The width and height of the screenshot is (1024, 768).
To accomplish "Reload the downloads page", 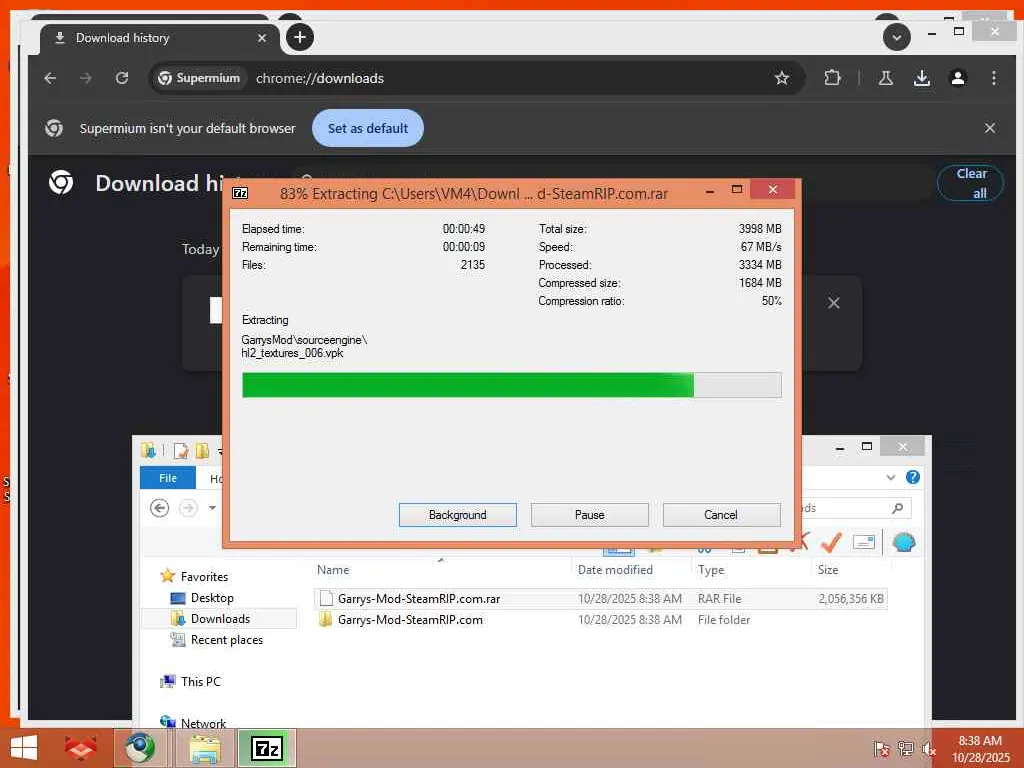I will (x=121, y=78).
